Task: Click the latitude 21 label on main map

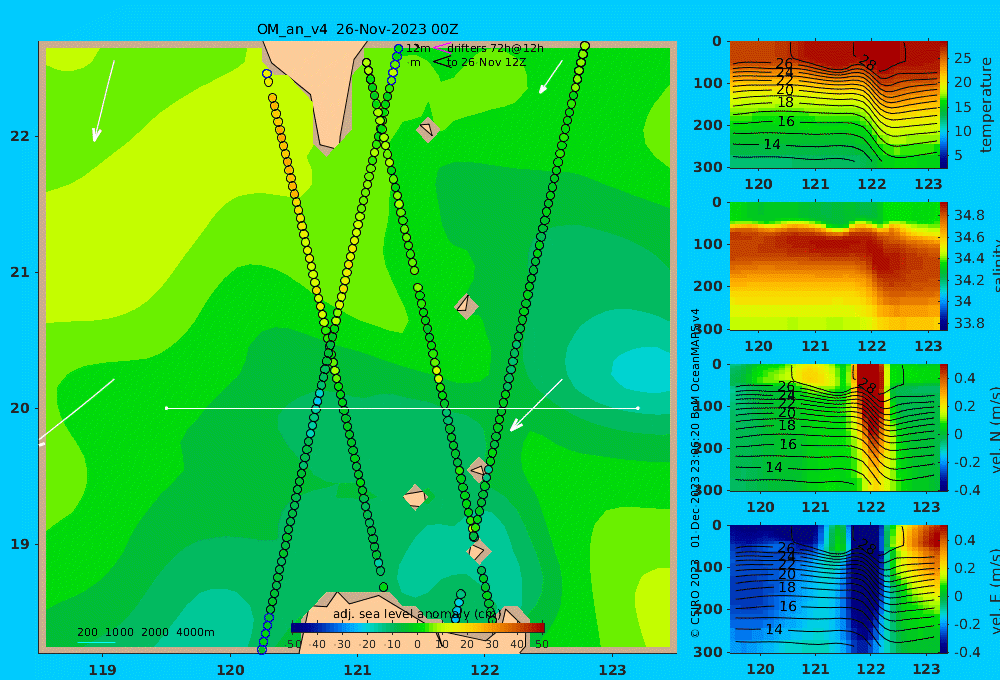Action: pyautogui.click(x=20, y=272)
